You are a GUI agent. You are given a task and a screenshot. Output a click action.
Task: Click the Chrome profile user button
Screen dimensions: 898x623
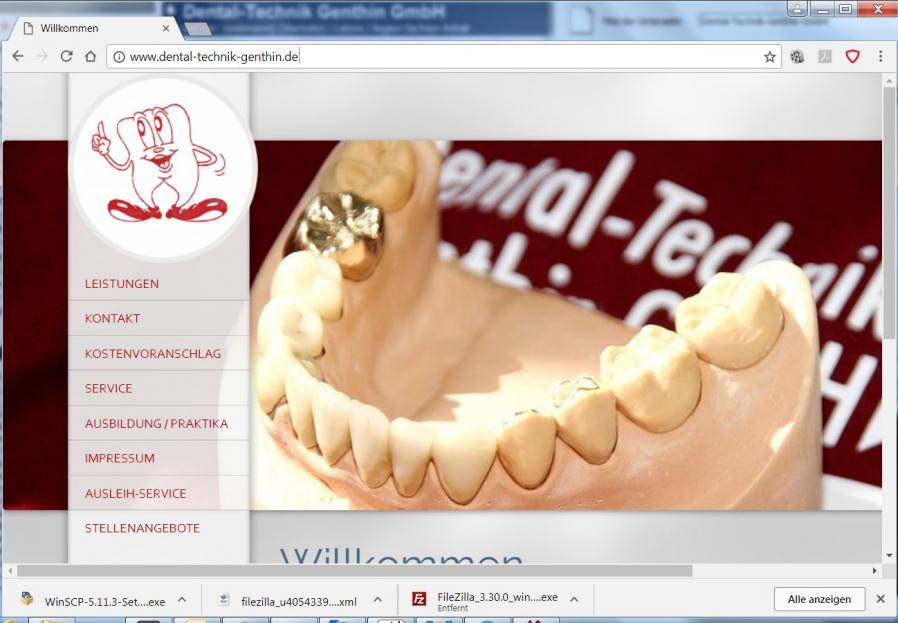coord(797,8)
